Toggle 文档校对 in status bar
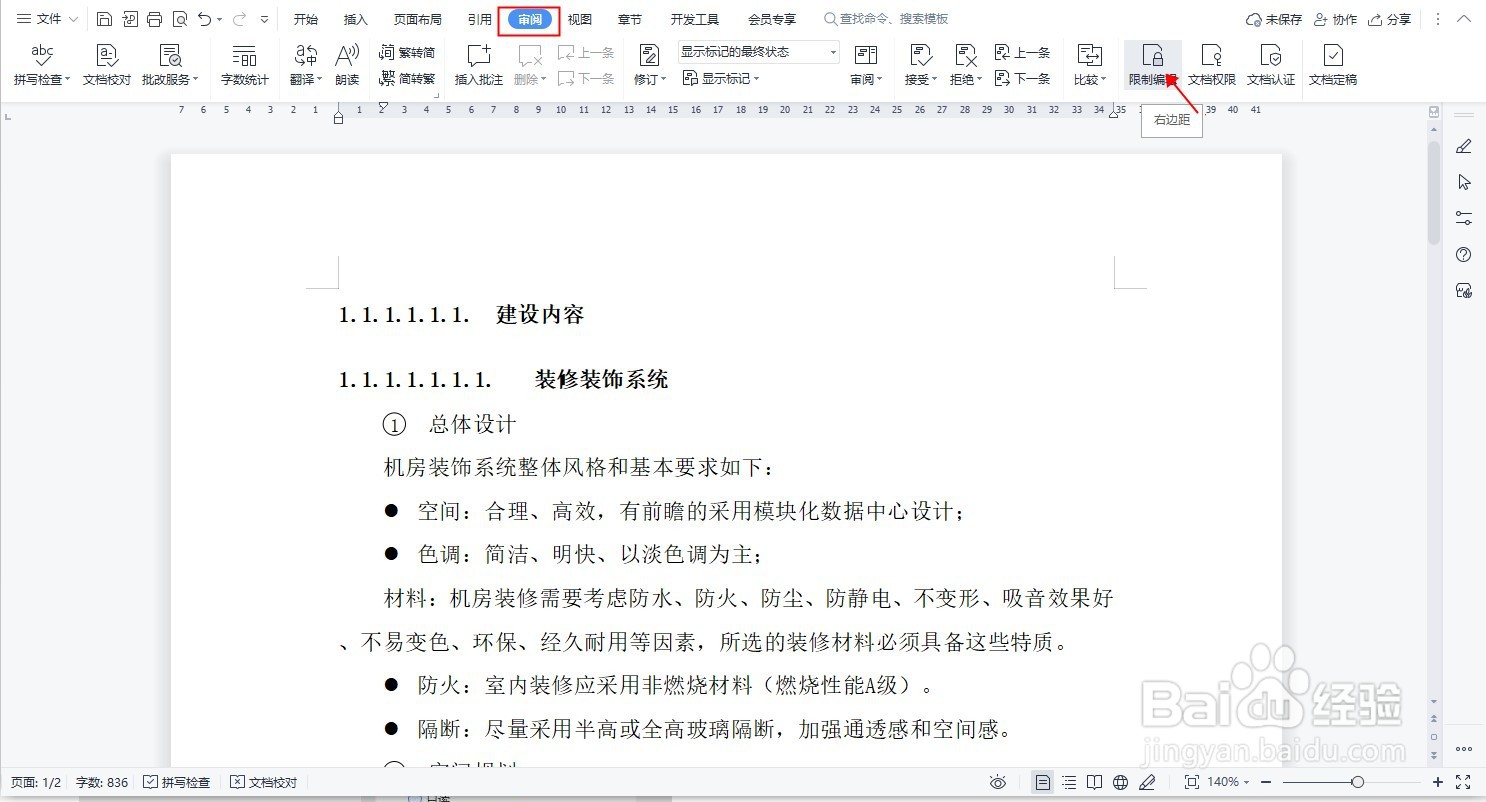Screen dimensions: 1486x802 pos(264,782)
